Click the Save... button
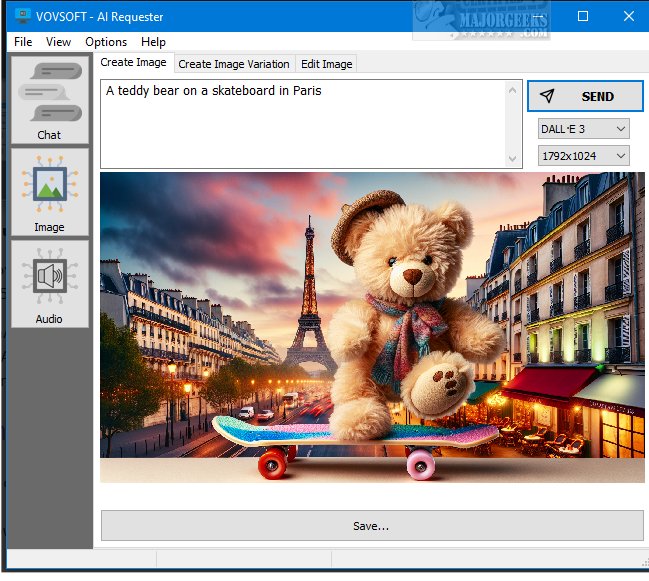 [372, 526]
